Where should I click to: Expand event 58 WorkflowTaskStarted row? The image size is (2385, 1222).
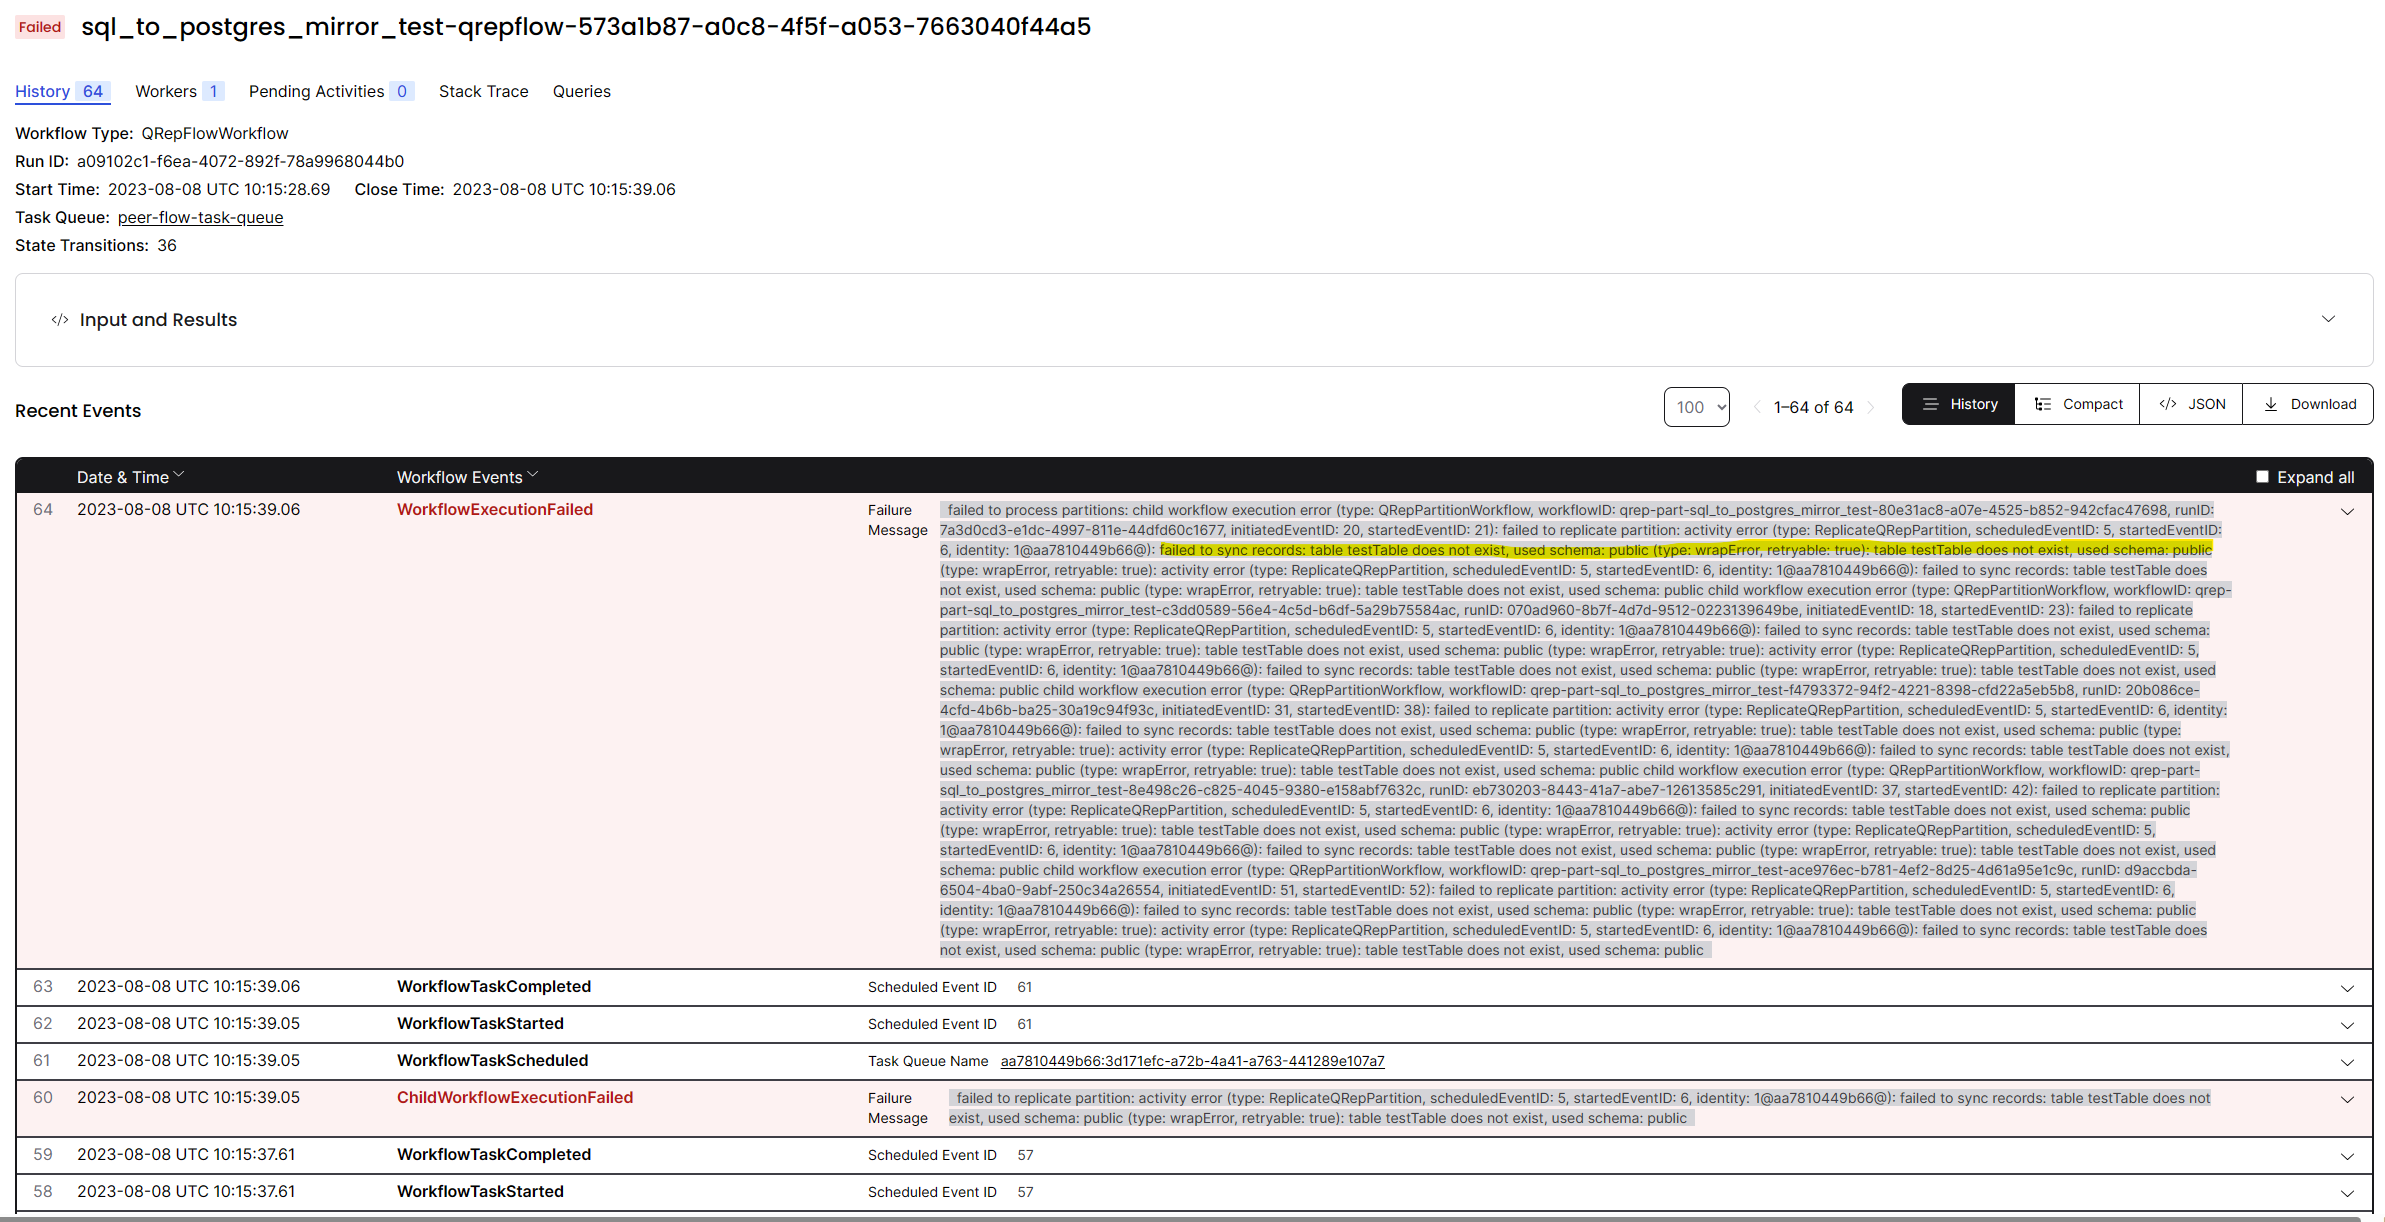tap(2347, 1193)
